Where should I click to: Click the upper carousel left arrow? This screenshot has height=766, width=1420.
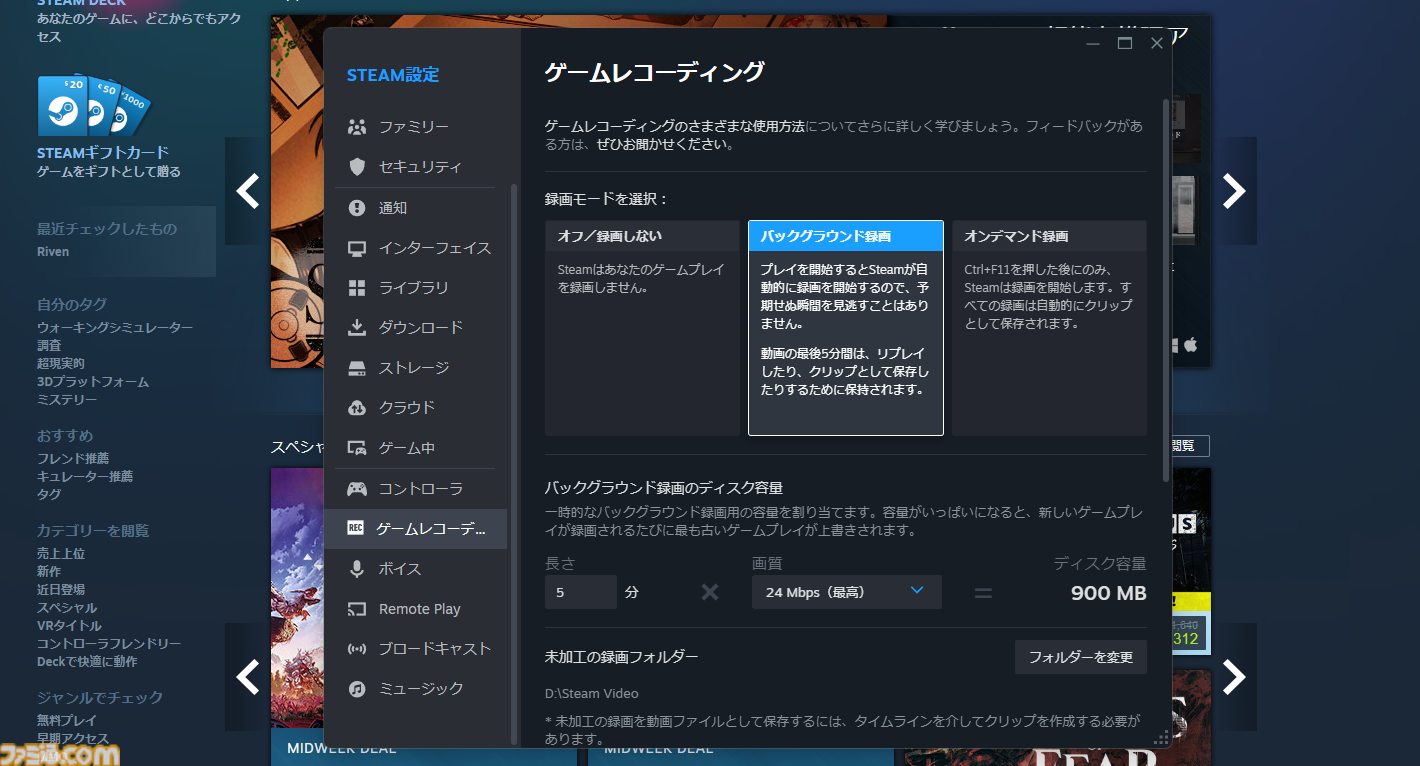tap(247, 191)
